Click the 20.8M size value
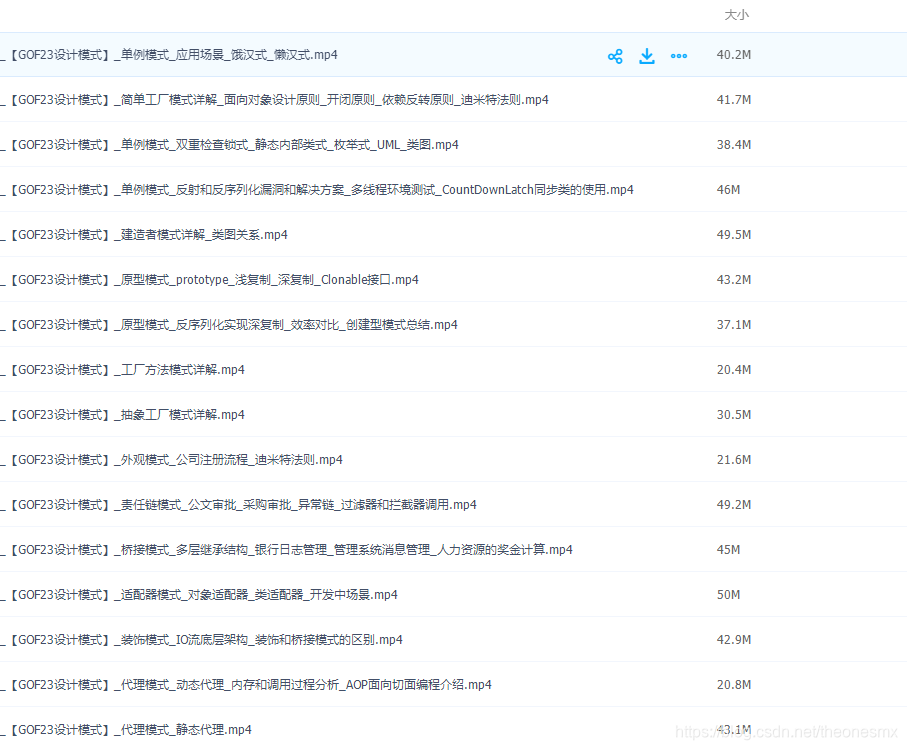The width and height of the screenshot is (907, 750). [733, 686]
